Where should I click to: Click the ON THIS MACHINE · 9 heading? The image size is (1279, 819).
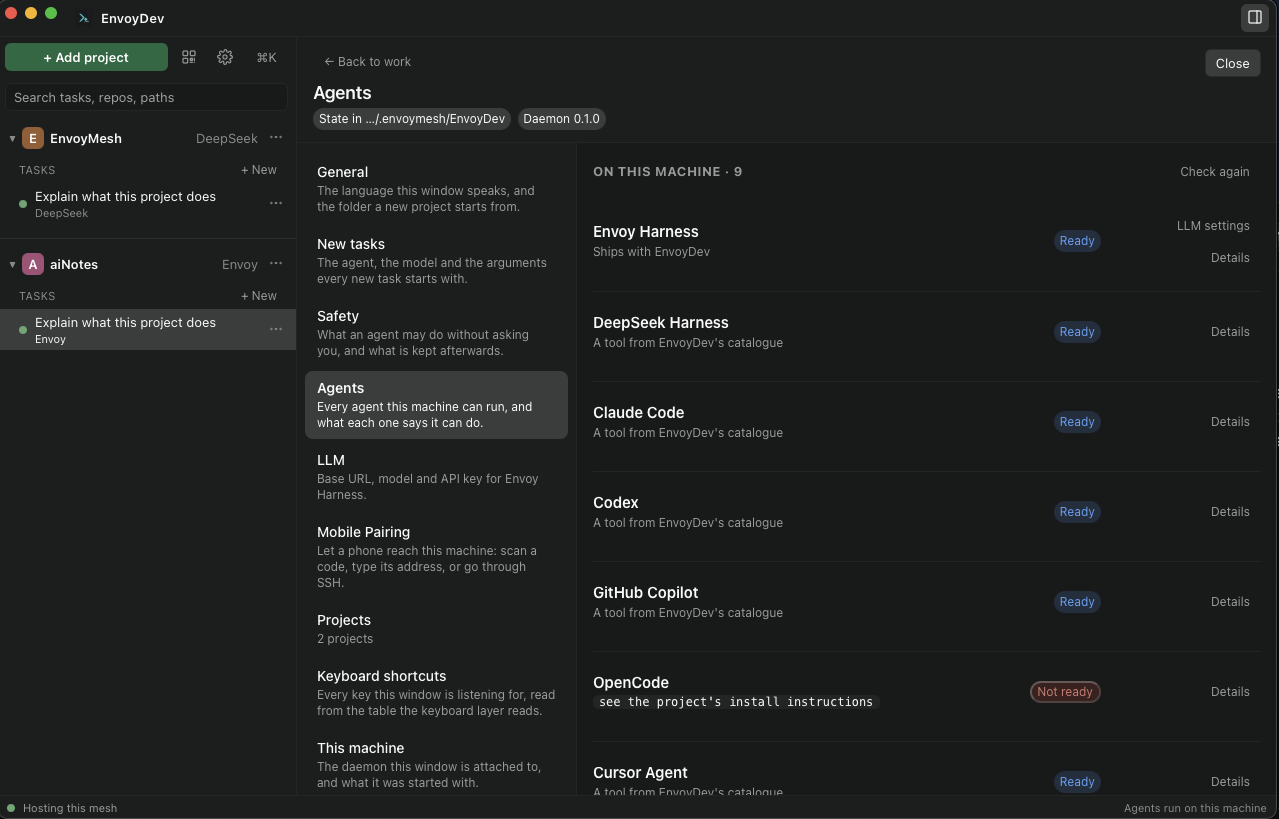click(667, 171)
